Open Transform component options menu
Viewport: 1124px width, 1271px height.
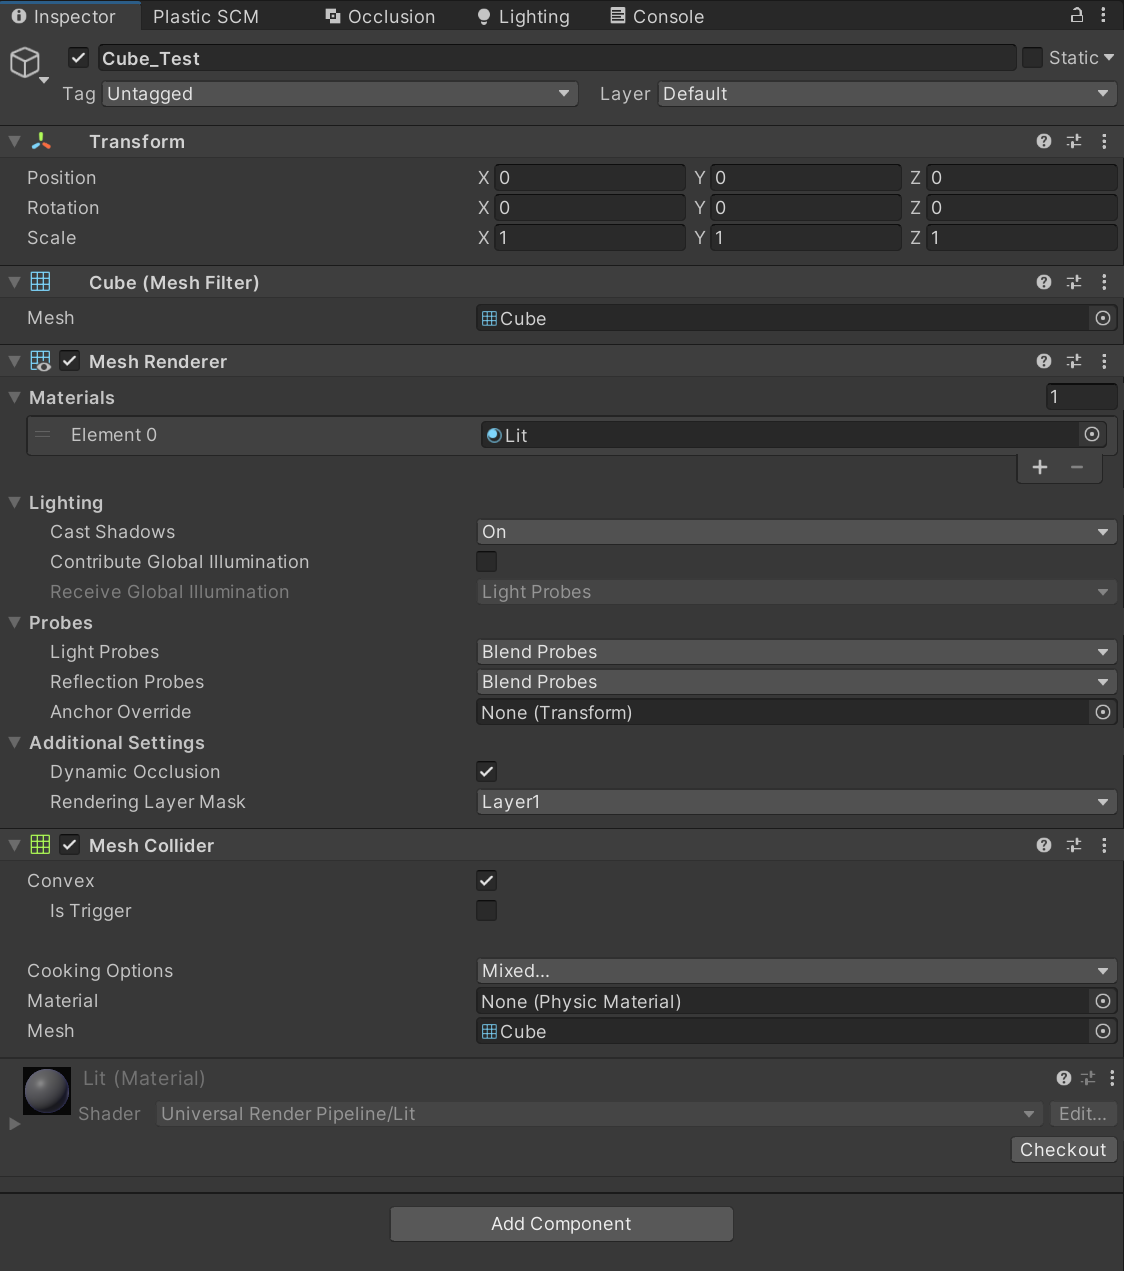1104,141
